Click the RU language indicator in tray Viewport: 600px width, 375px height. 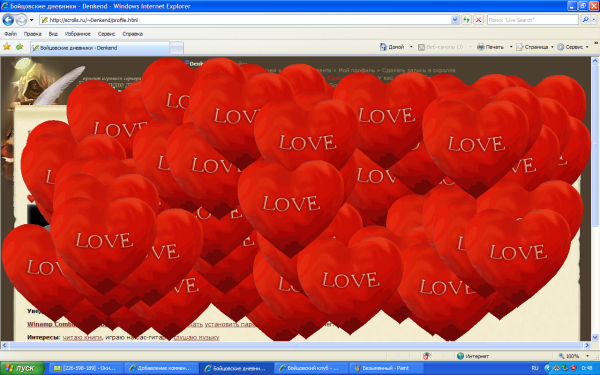tap(535, 368)
